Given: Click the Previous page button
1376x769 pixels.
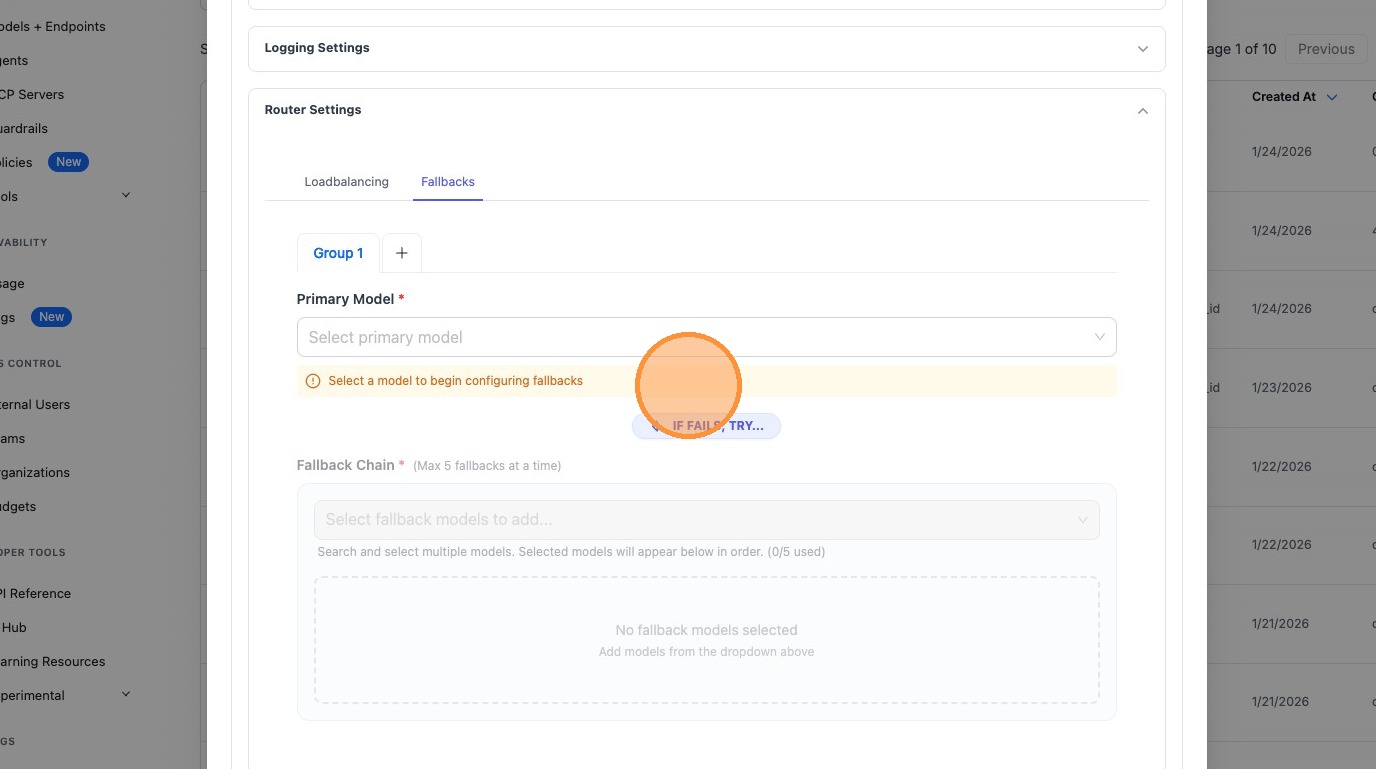Looking at the screenshot, I should (x=1325, y=49).
